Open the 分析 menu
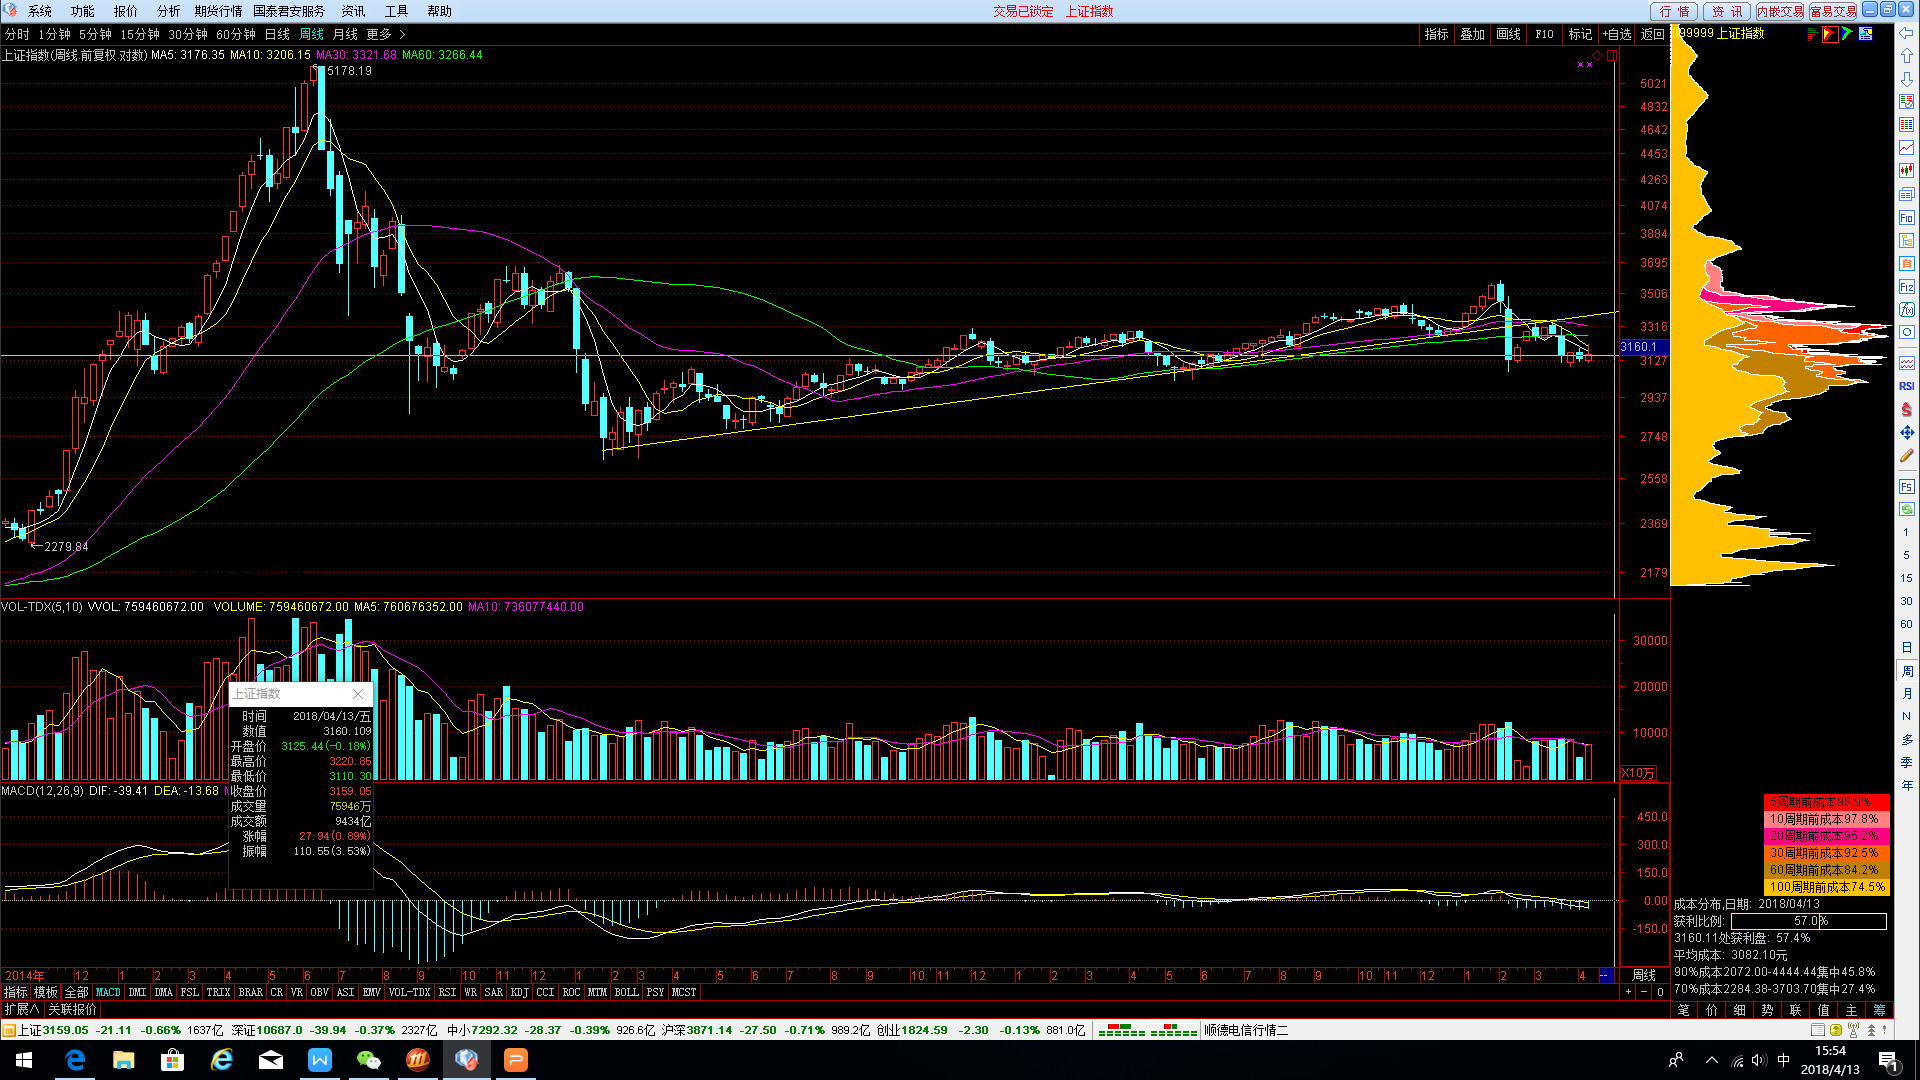This screenshot has width=1920, height=1080. pyautogui.click(x=168, y=11)
